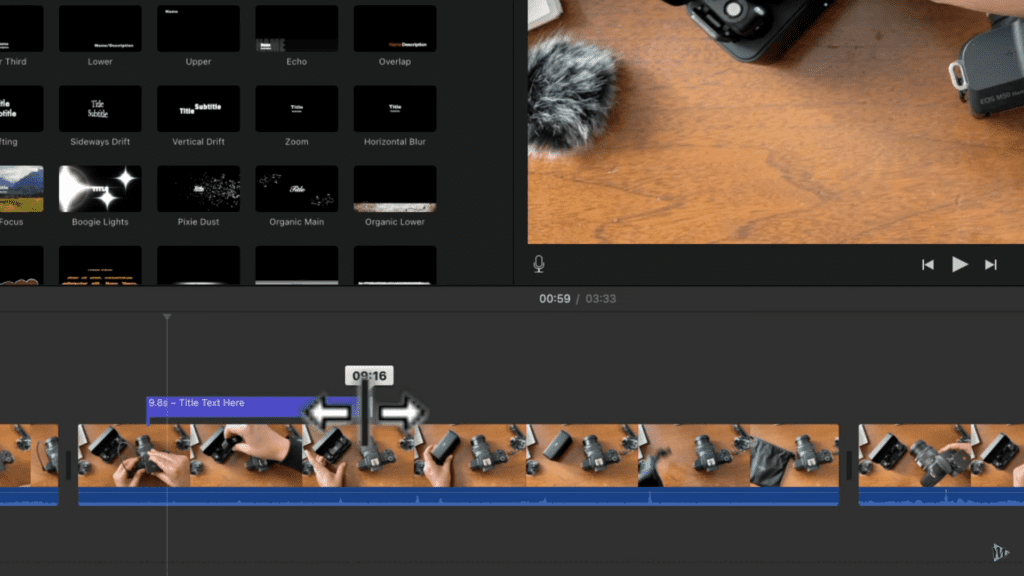Click the video preview in the viewer
The width and height of the screenshot is (1024, 576).
(x=776, y=121)
